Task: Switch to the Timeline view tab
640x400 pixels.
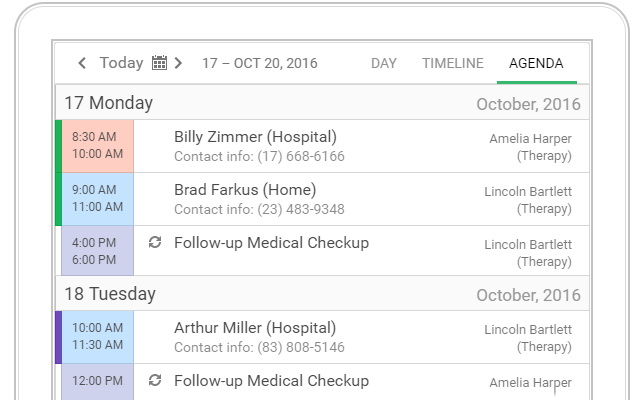Action: (452, 63)
